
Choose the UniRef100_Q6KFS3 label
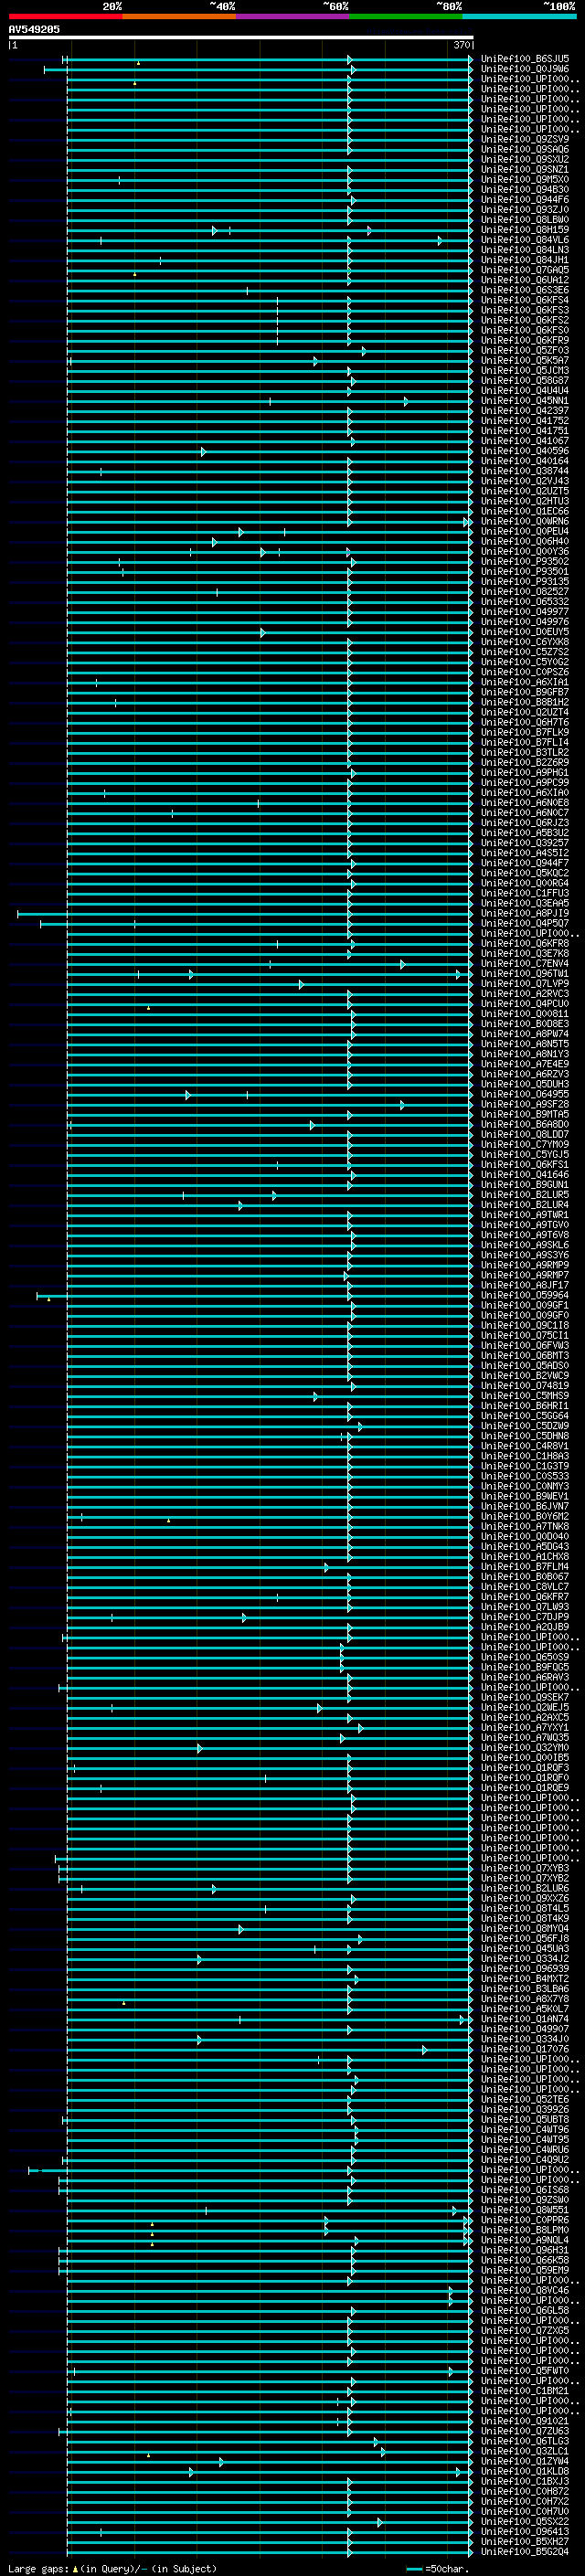[x=525, y=309]
